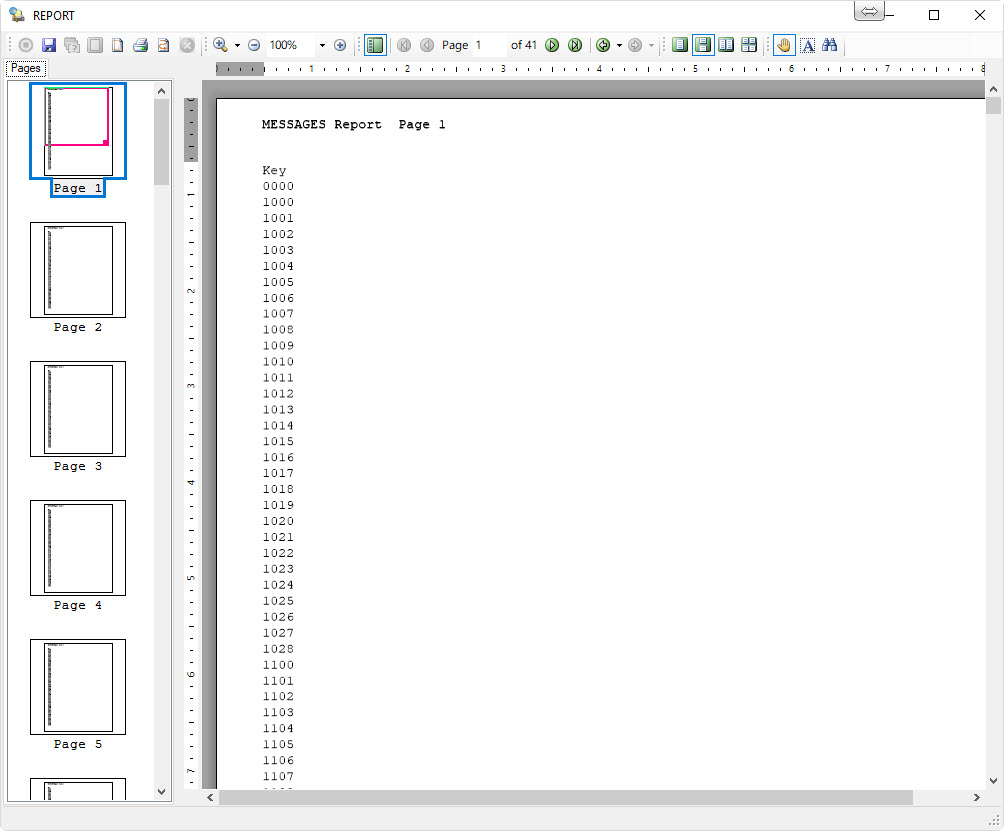
Task: Go to next page green icon
Action: [x=552, y=45]
